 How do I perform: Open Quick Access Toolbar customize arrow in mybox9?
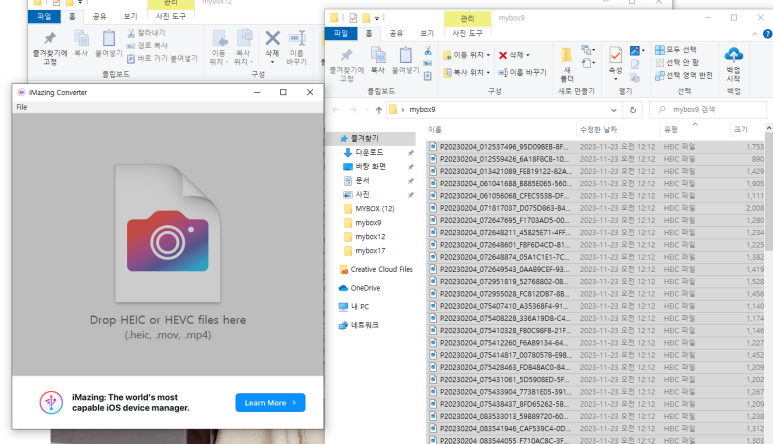click(377, 18)
